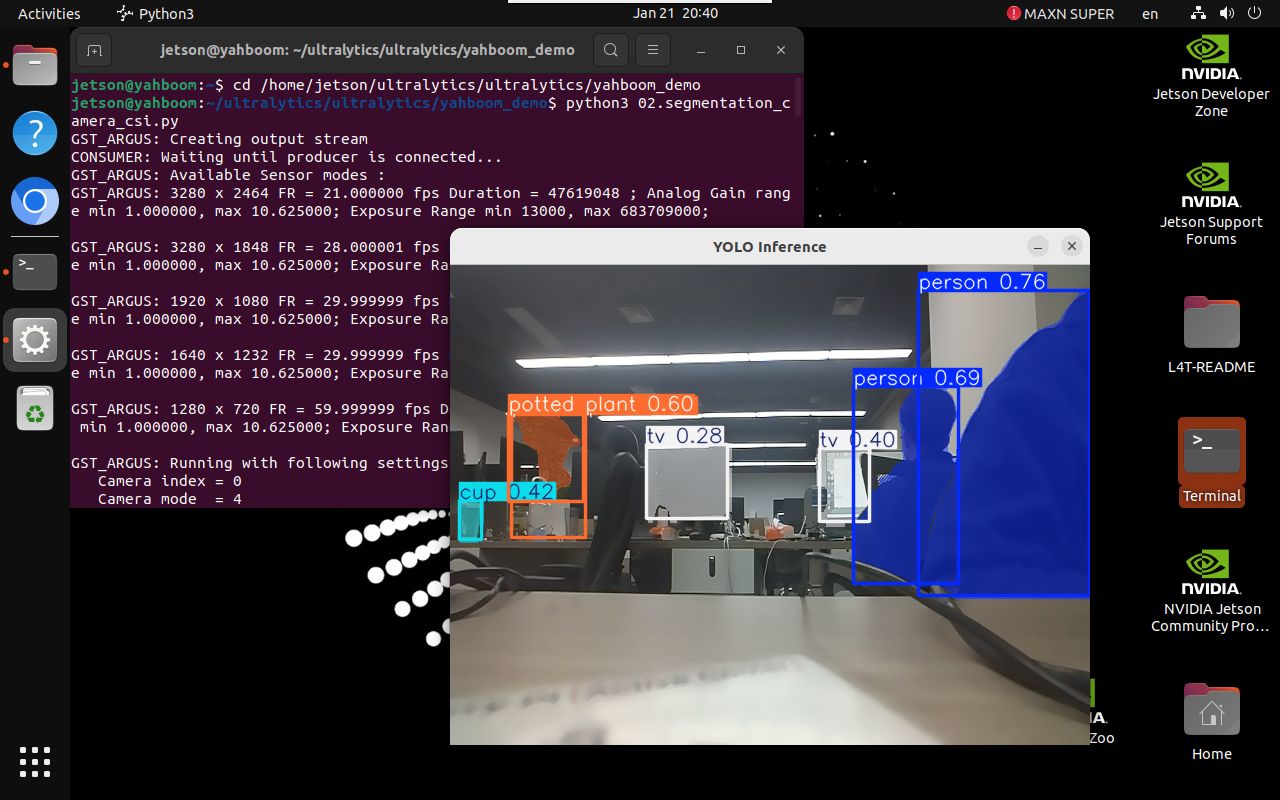1280x800 pixels.
Task: Open the en input language selector
Action: pos(1150,14)
